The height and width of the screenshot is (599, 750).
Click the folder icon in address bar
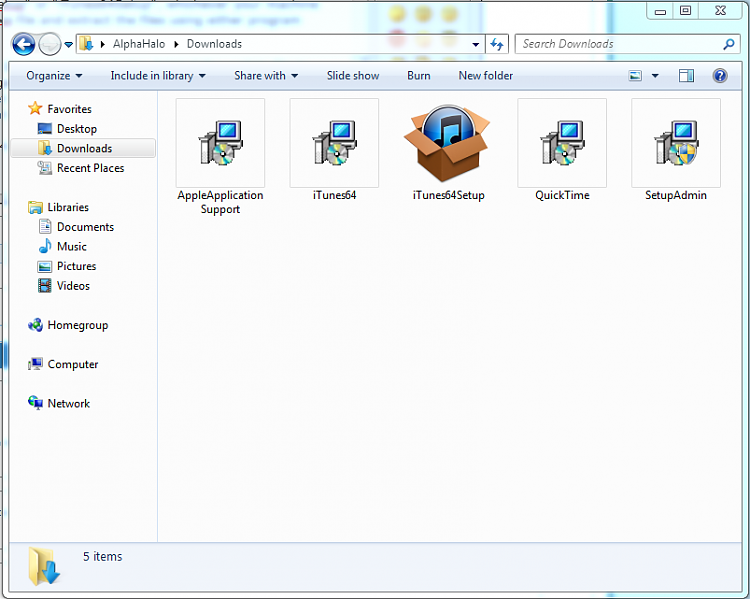(87, 44)
